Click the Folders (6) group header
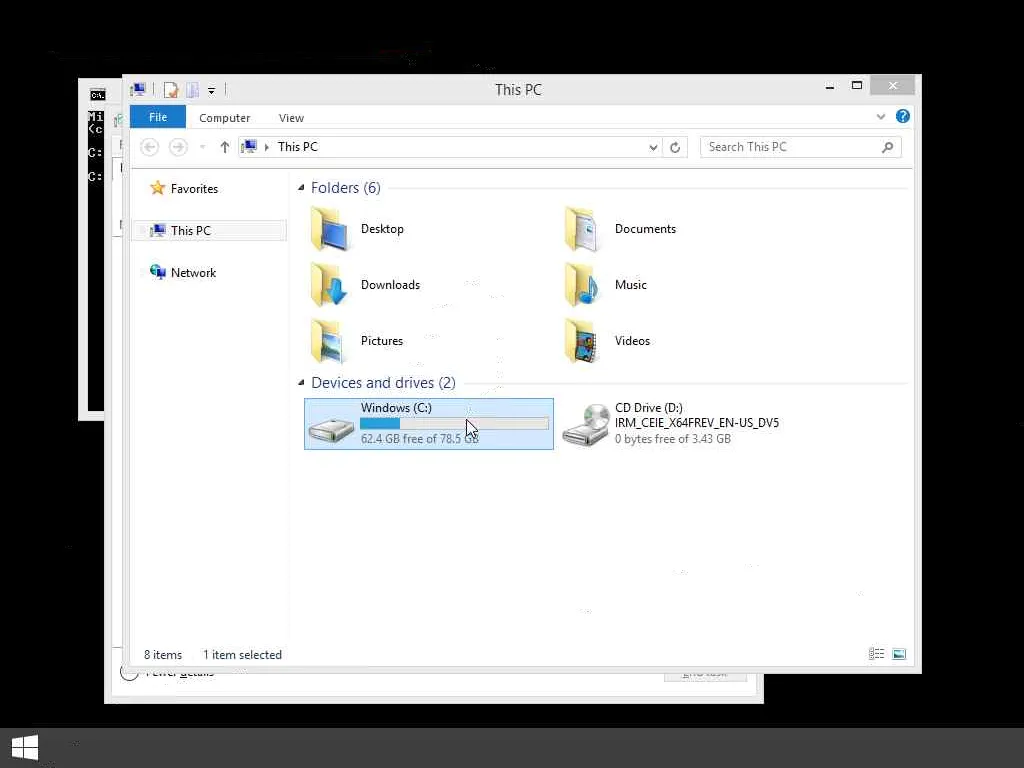Screen dimensions: 1024x768 (345, 188)
